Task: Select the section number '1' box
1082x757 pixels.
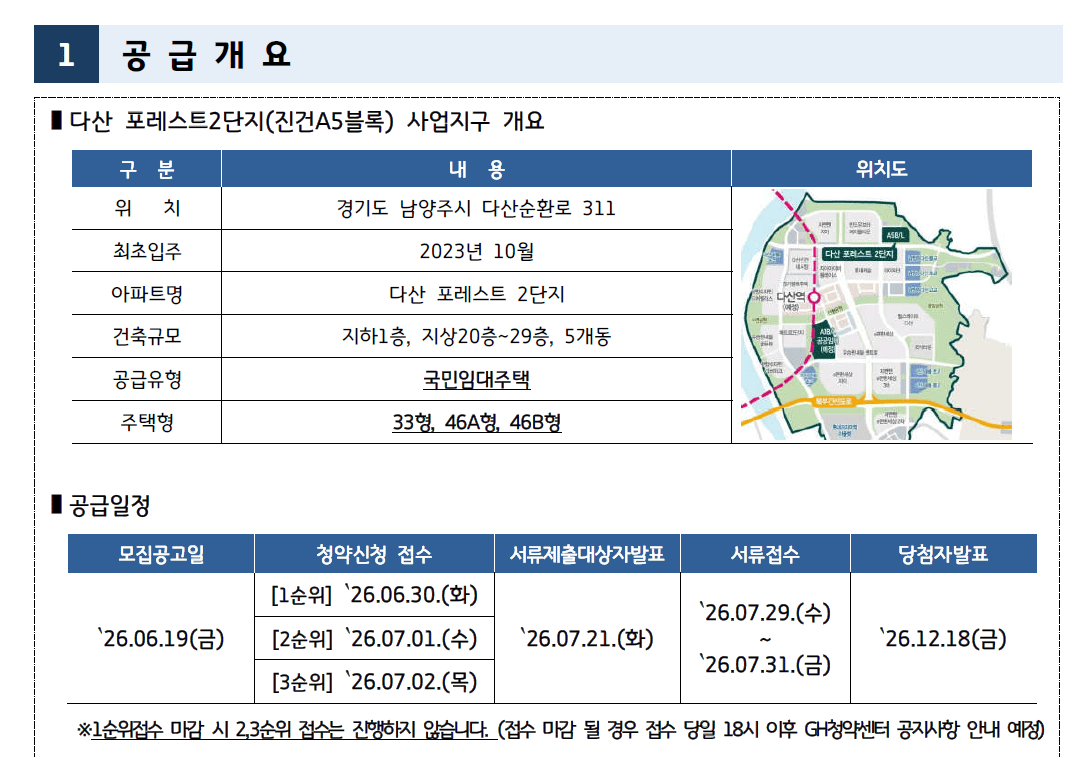Action: pos(66,54)
